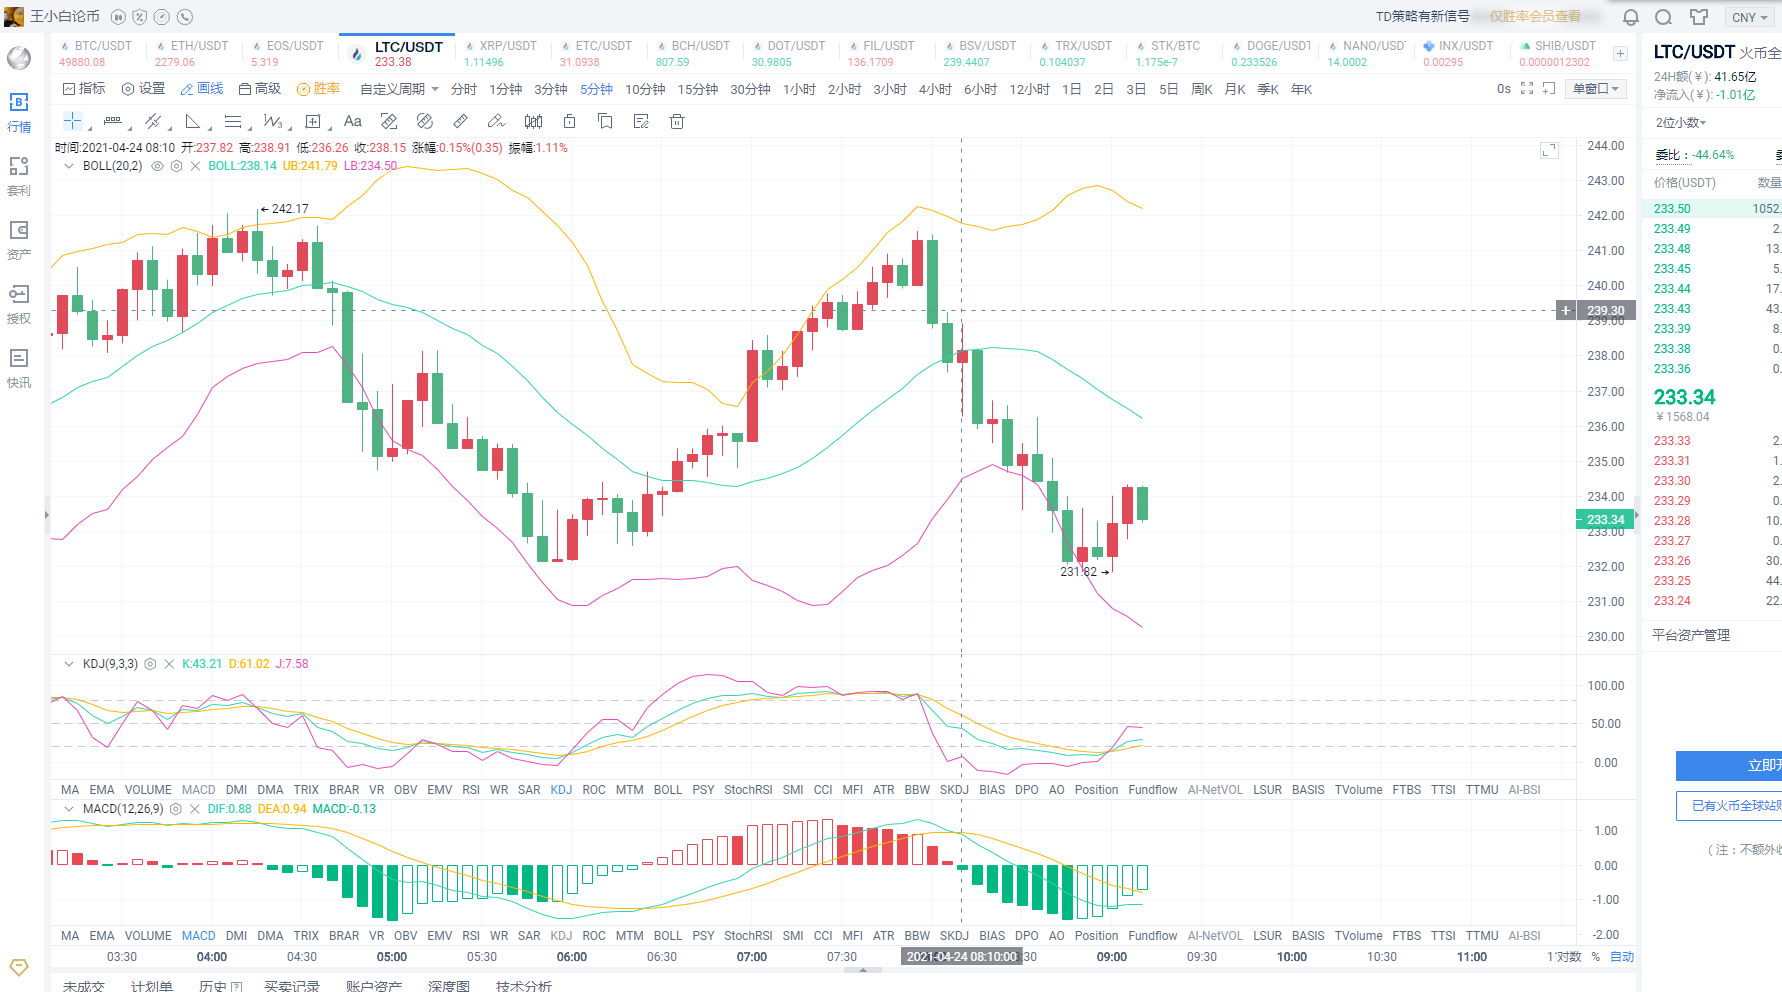This screenshot has height=992, width=1782.
Task: Remove the MACD indicator with X
Action: click(195, 809)
